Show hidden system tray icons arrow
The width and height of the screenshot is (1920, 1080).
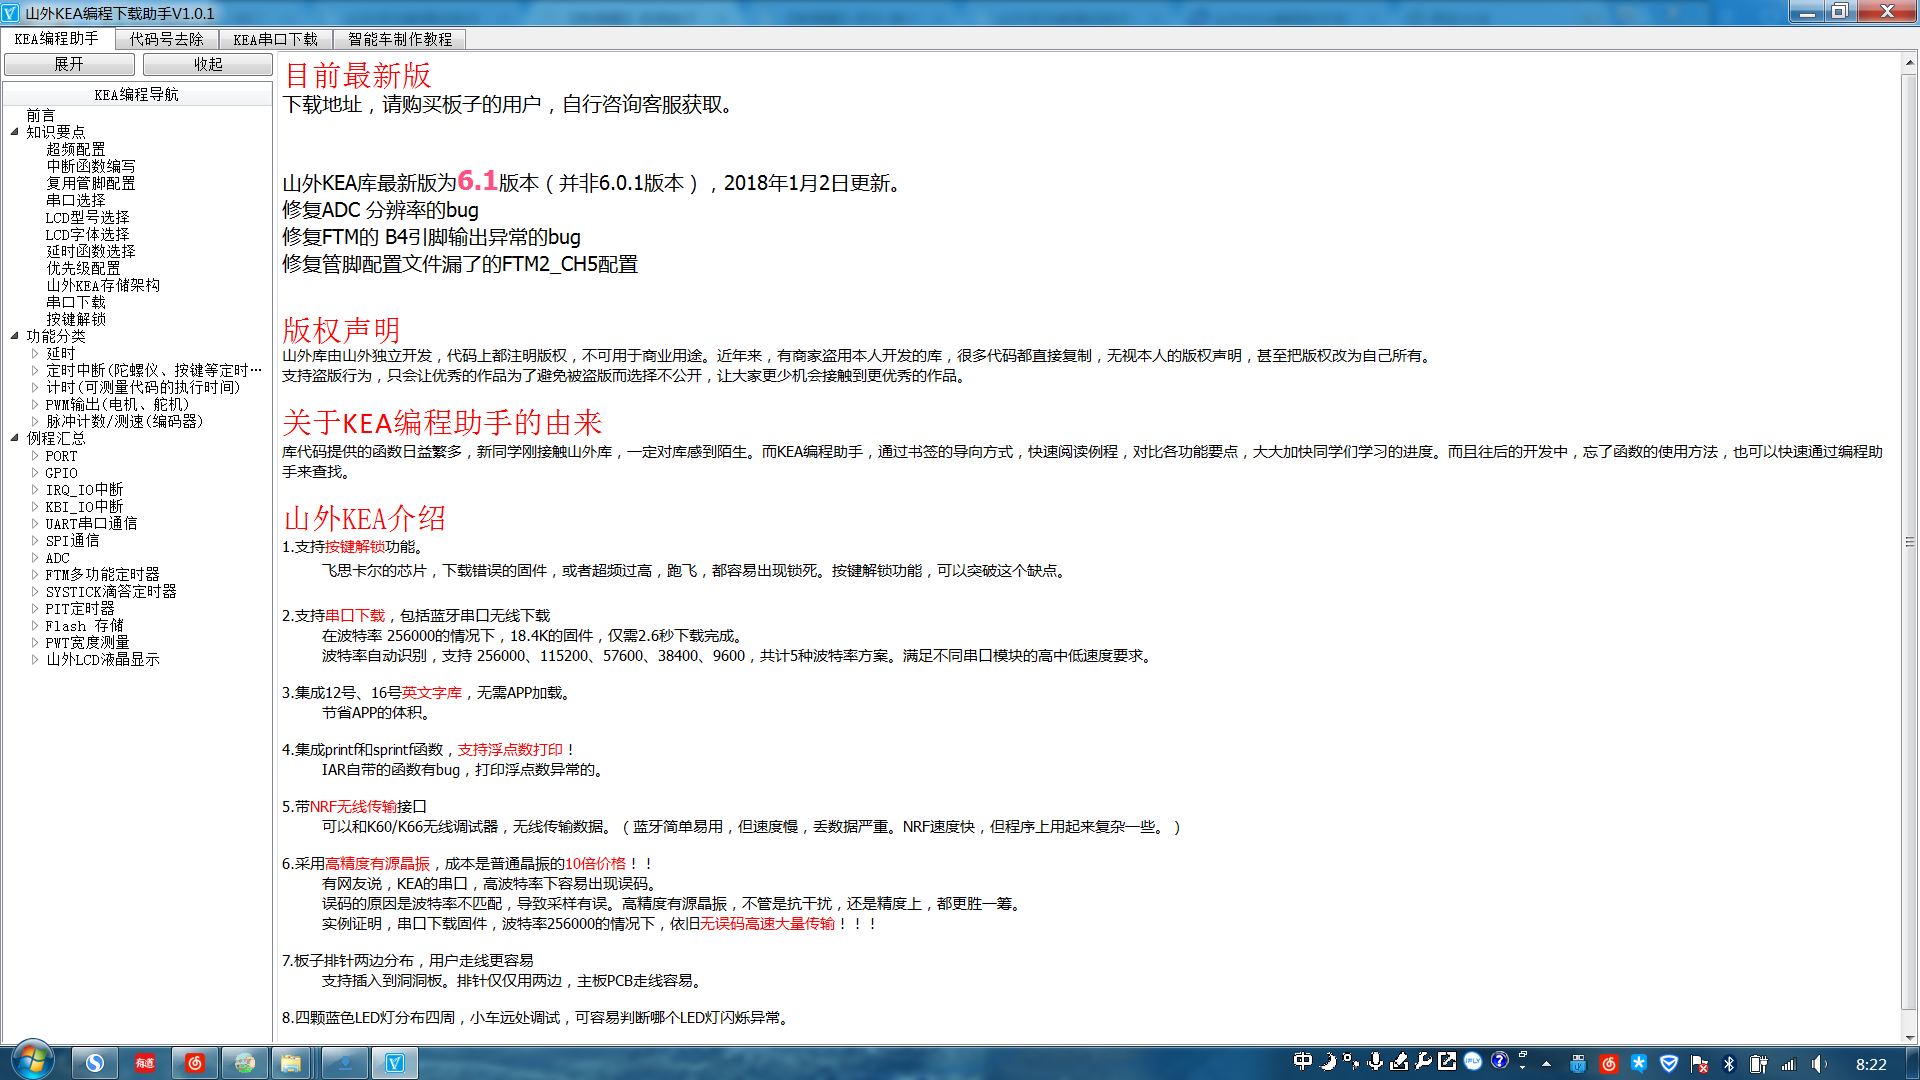tap(1546, 1064)
